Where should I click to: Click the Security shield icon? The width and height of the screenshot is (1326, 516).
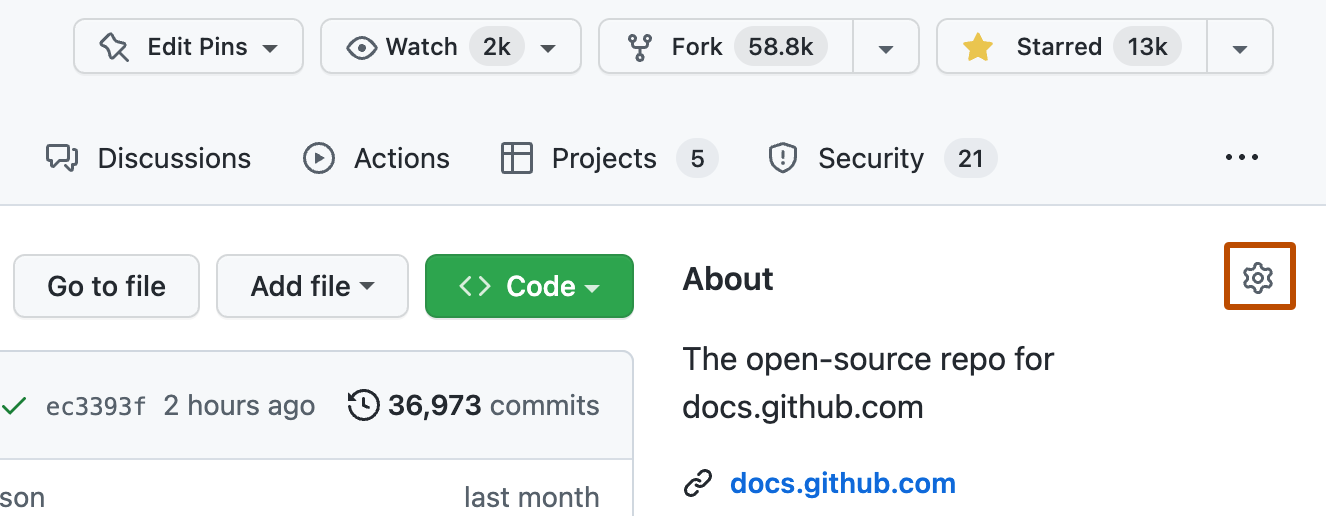[782, 158]
